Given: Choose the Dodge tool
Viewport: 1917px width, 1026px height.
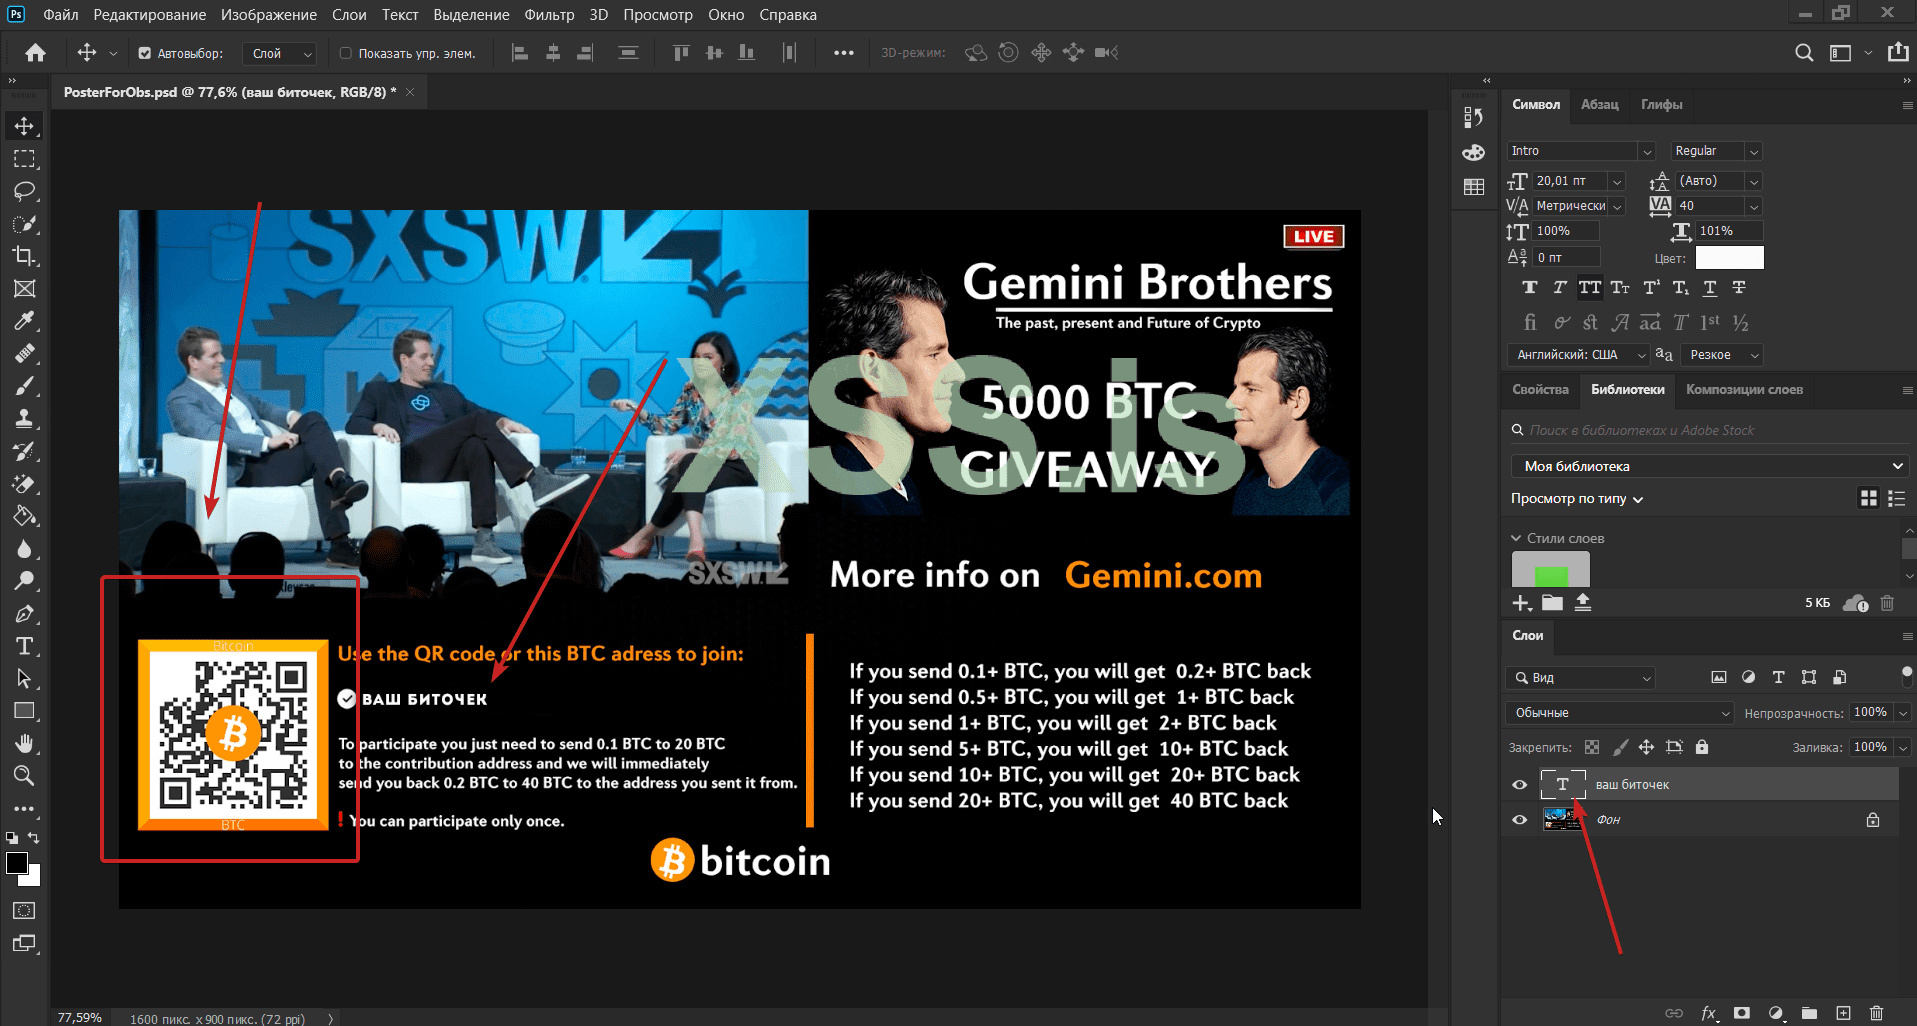Looking at the screenshot, I should [24, 581].
